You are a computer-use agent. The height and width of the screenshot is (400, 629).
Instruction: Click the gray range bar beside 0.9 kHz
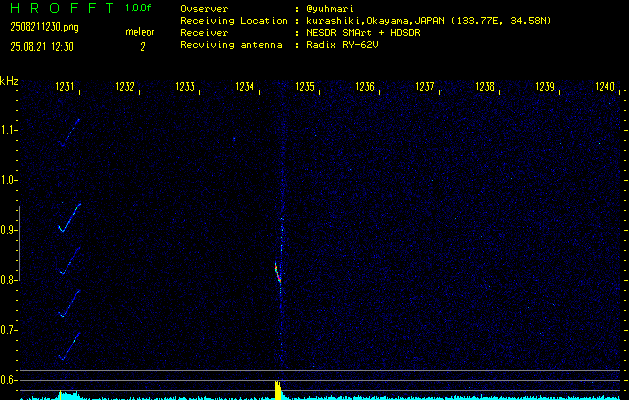(x=19, y=243)
